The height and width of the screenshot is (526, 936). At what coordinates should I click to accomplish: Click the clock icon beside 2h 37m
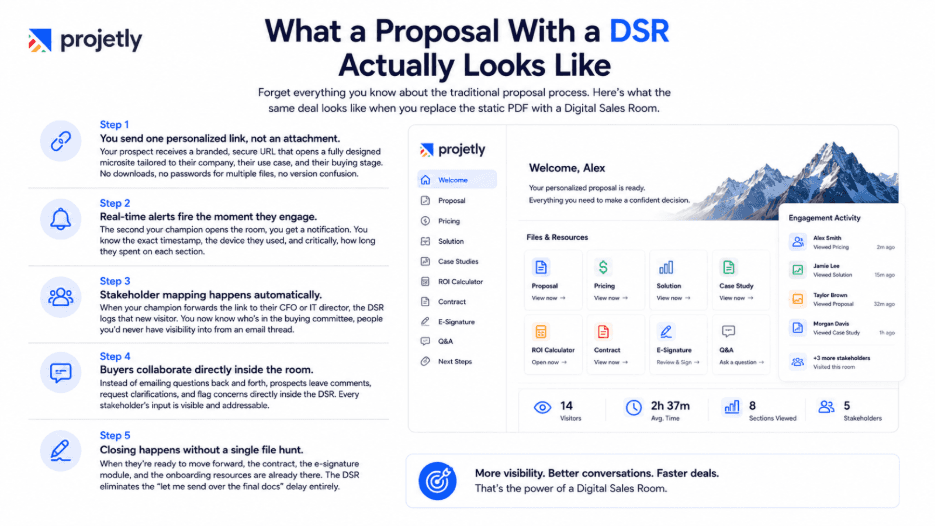click(633, 408)
